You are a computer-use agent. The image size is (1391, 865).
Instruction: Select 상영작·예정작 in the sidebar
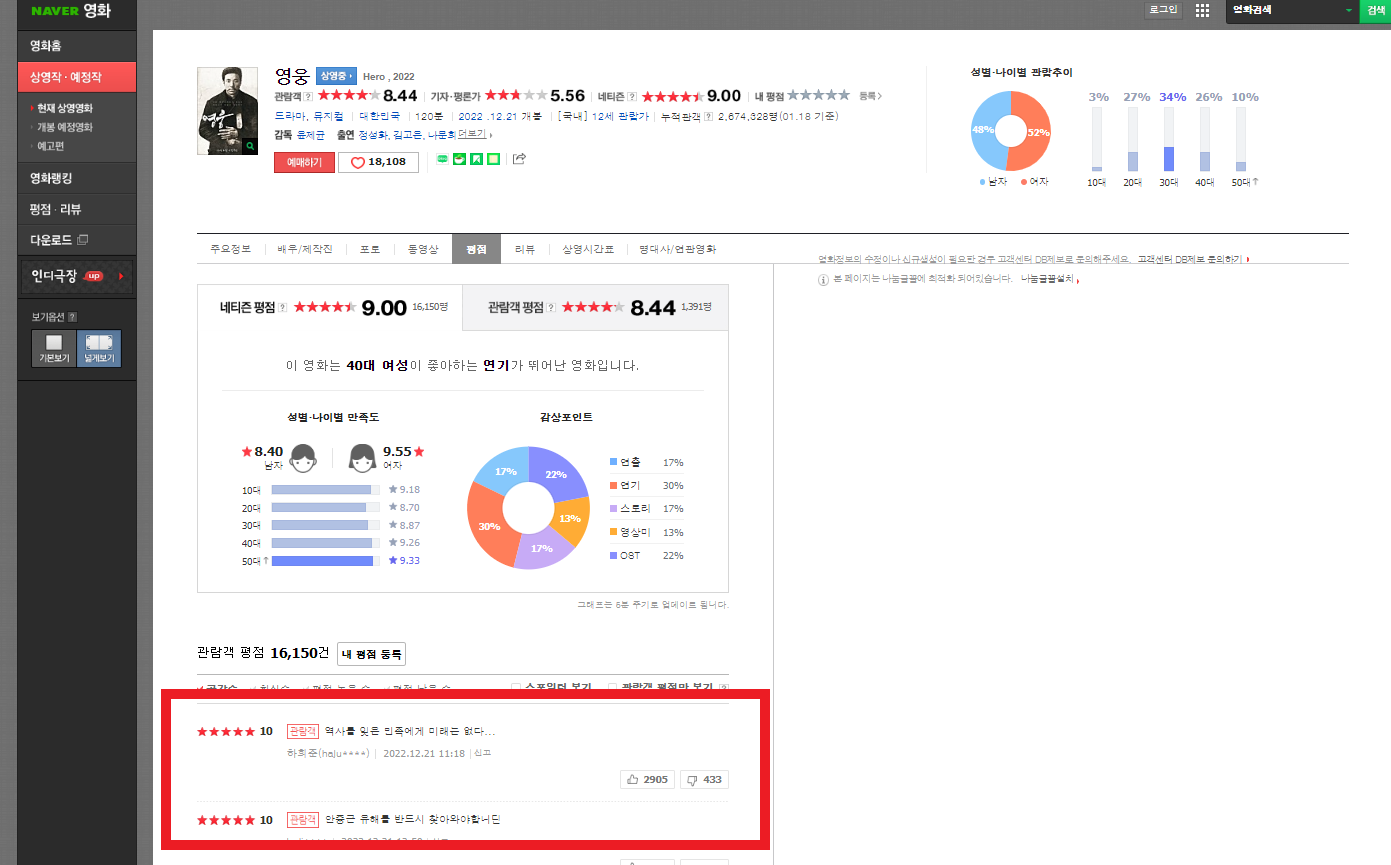click(x=76, y=77)
